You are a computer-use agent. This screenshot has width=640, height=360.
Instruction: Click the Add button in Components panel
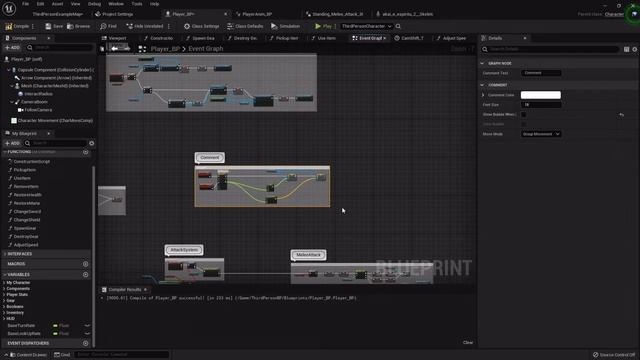tap(12, 48)
